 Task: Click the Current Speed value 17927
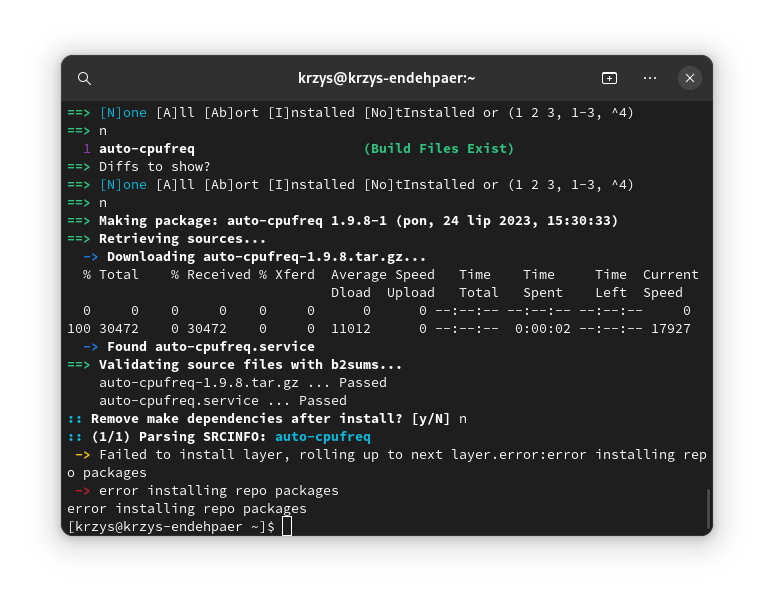click(x=670, y=329)
